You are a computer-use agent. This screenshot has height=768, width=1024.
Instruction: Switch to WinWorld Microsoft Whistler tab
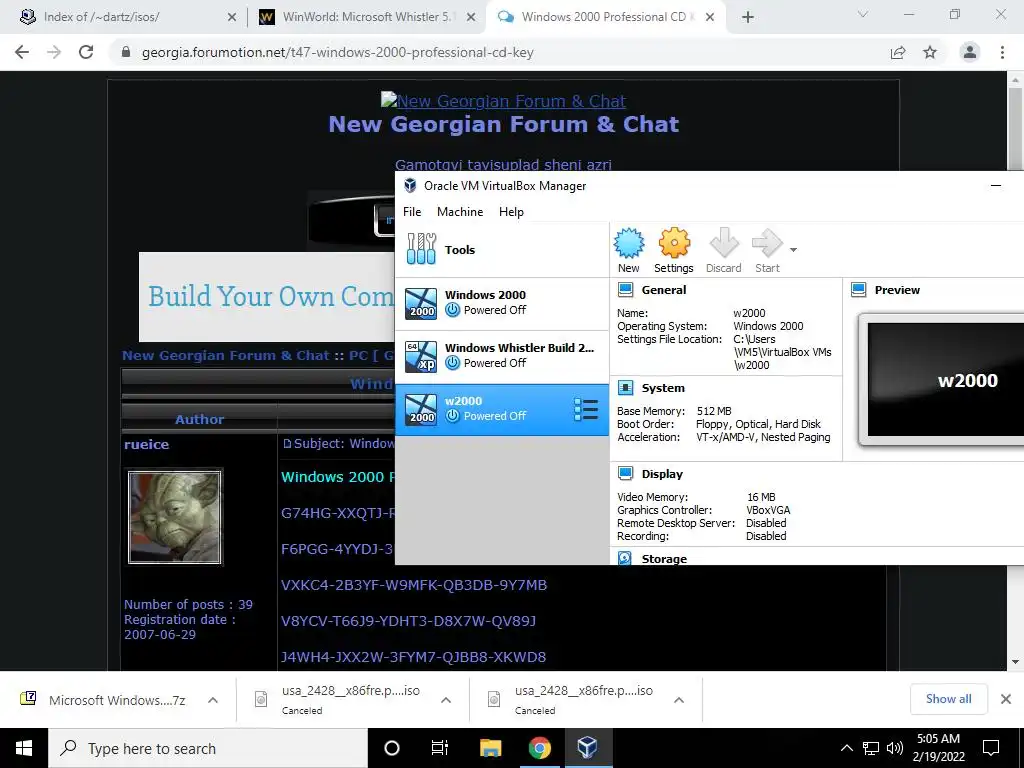pos(366,17)
